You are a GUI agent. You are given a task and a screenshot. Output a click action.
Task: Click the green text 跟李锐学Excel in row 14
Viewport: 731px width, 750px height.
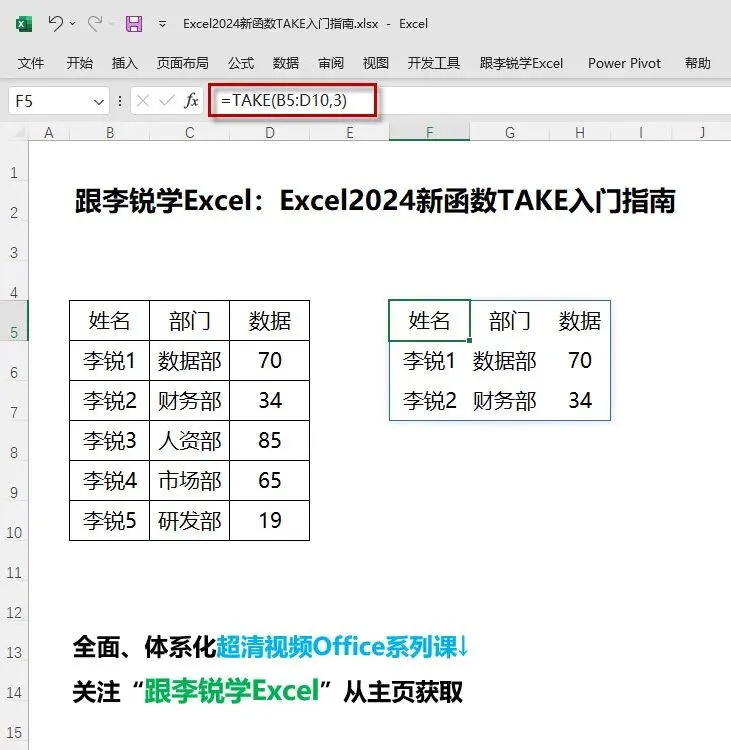[x=232, y=691]
